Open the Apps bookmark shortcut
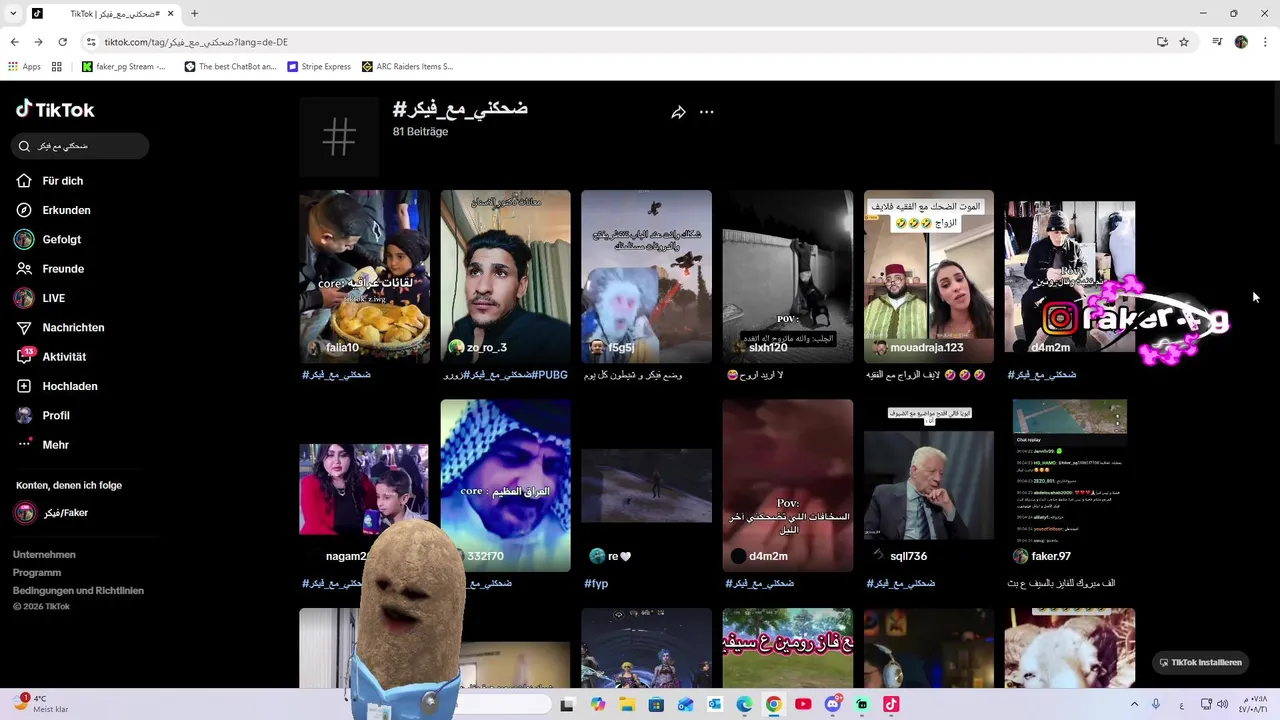The height and width of the screenshot is (720, 1280). [x=24, y=67]
